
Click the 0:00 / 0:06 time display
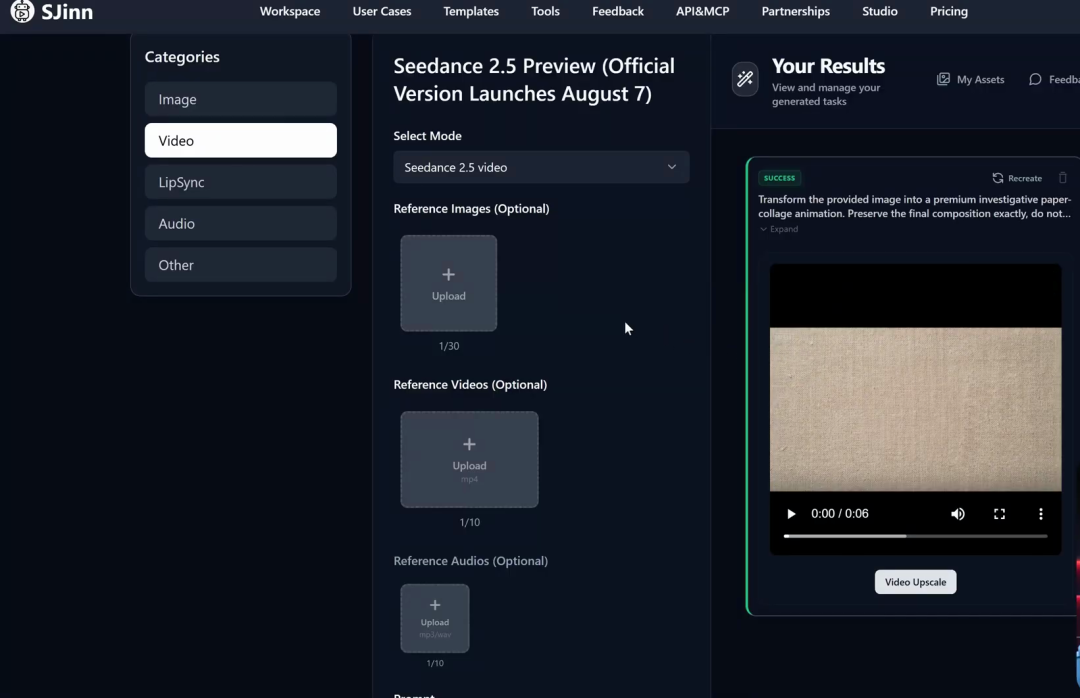tap(840, 514)
